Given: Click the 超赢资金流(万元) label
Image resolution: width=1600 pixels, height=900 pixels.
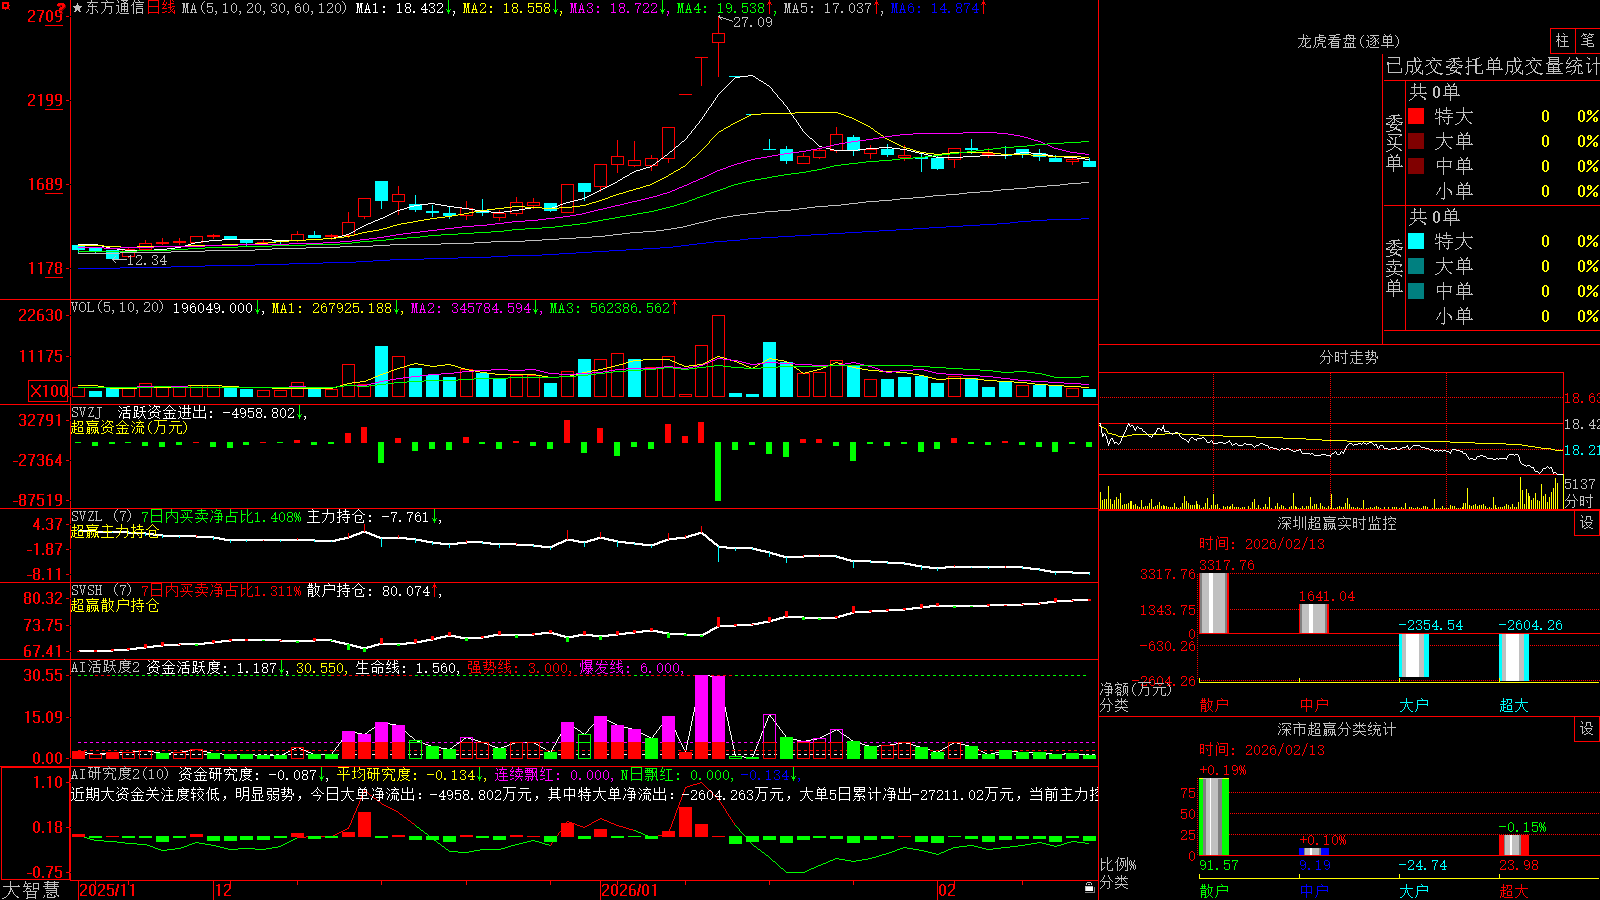Looking at the screenshot, I should click(x=129, y=427).
